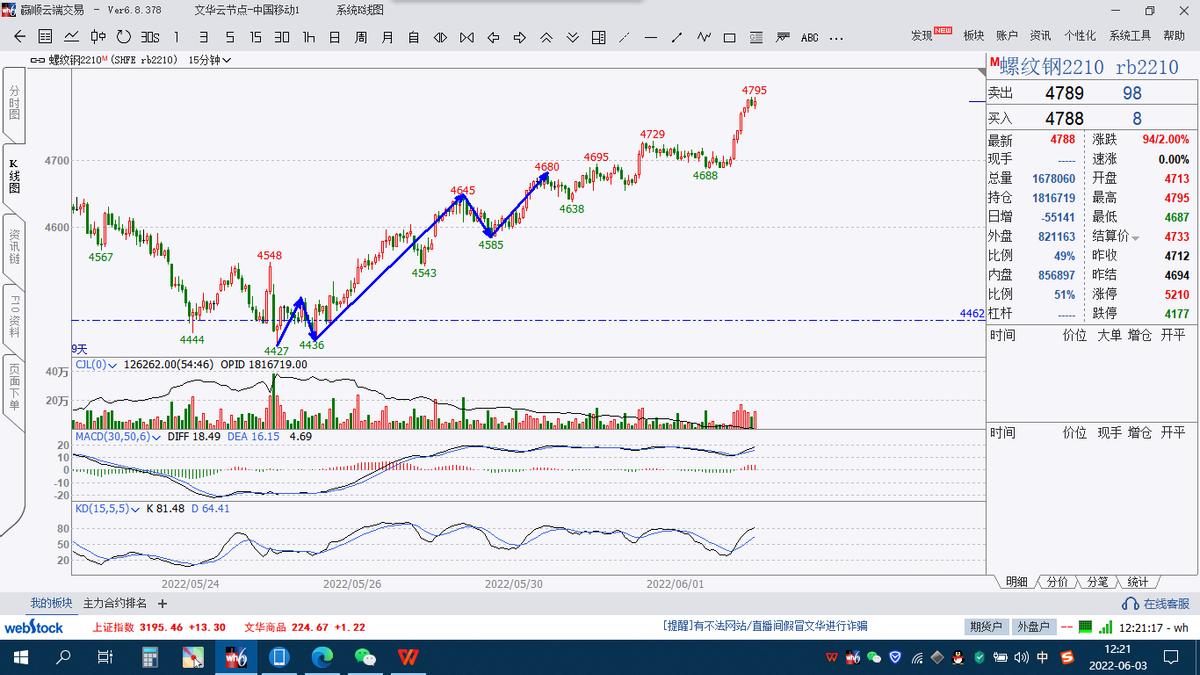This screenshot has height=675, width=1200.
Task: Open the intraday line chart icon
Action: click(x=72, y=37)
